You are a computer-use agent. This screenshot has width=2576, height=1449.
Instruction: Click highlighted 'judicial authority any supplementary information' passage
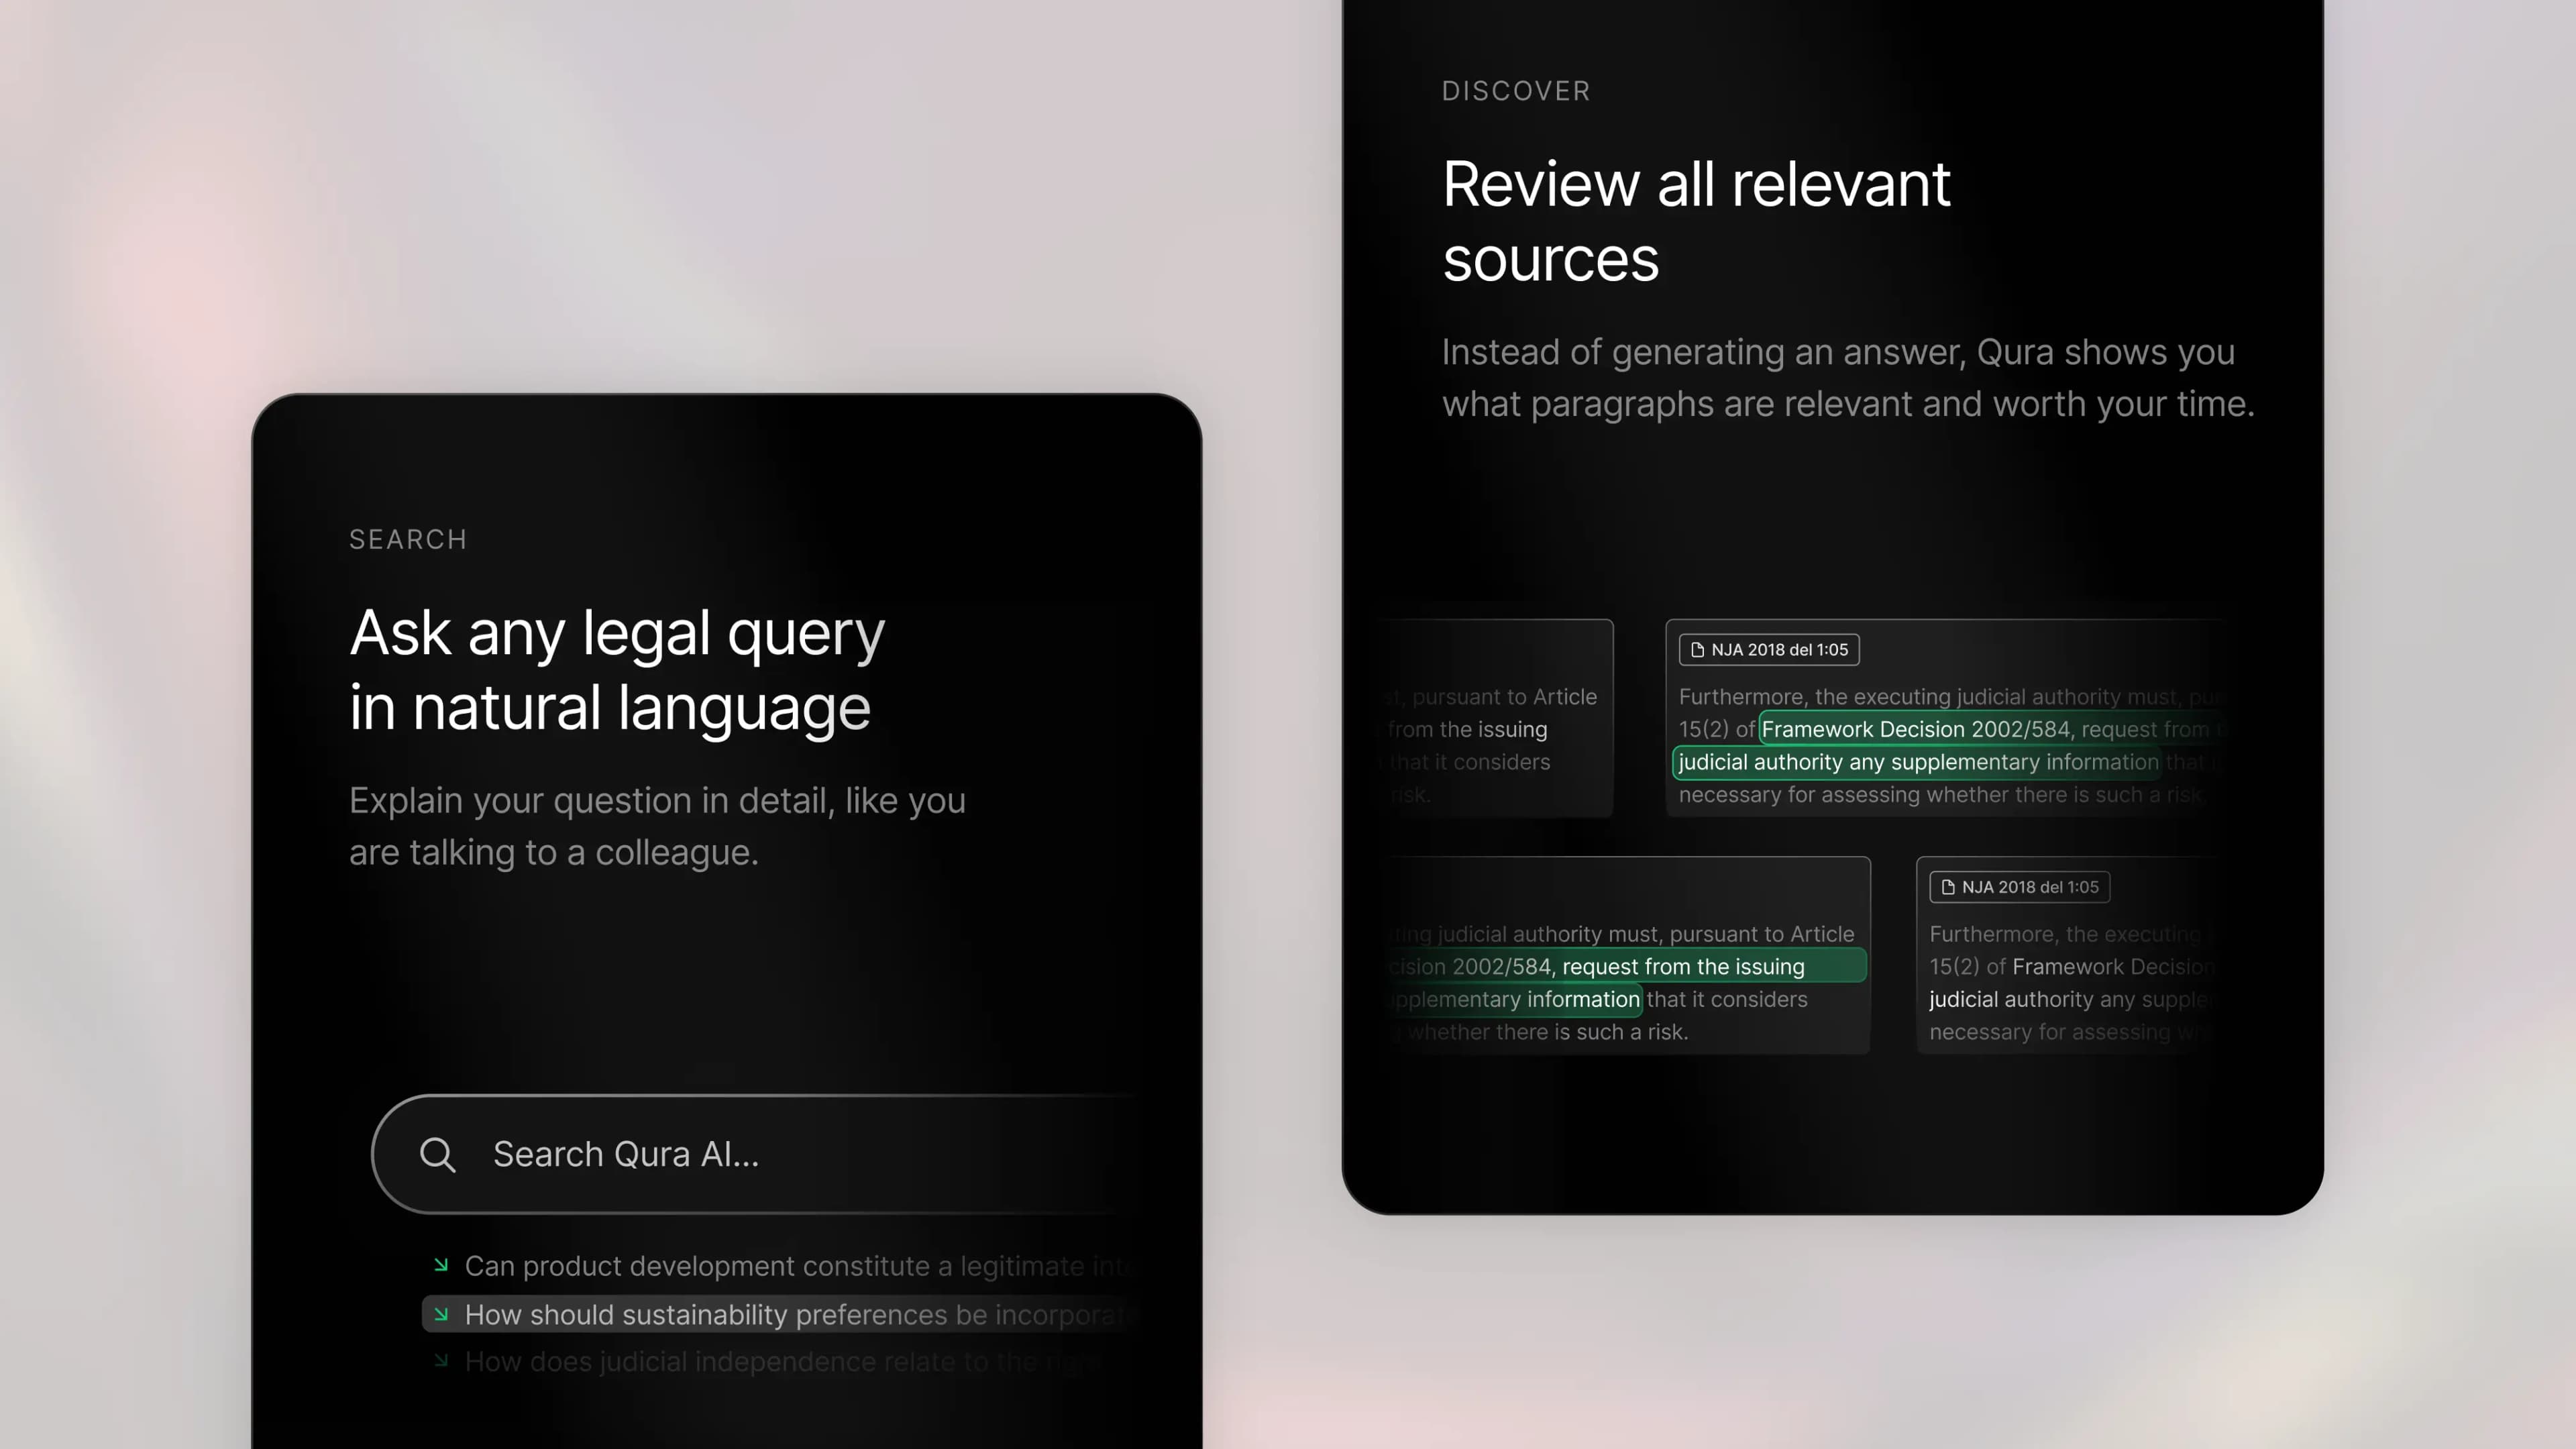pyautogui.click(x=1918, y=762)
